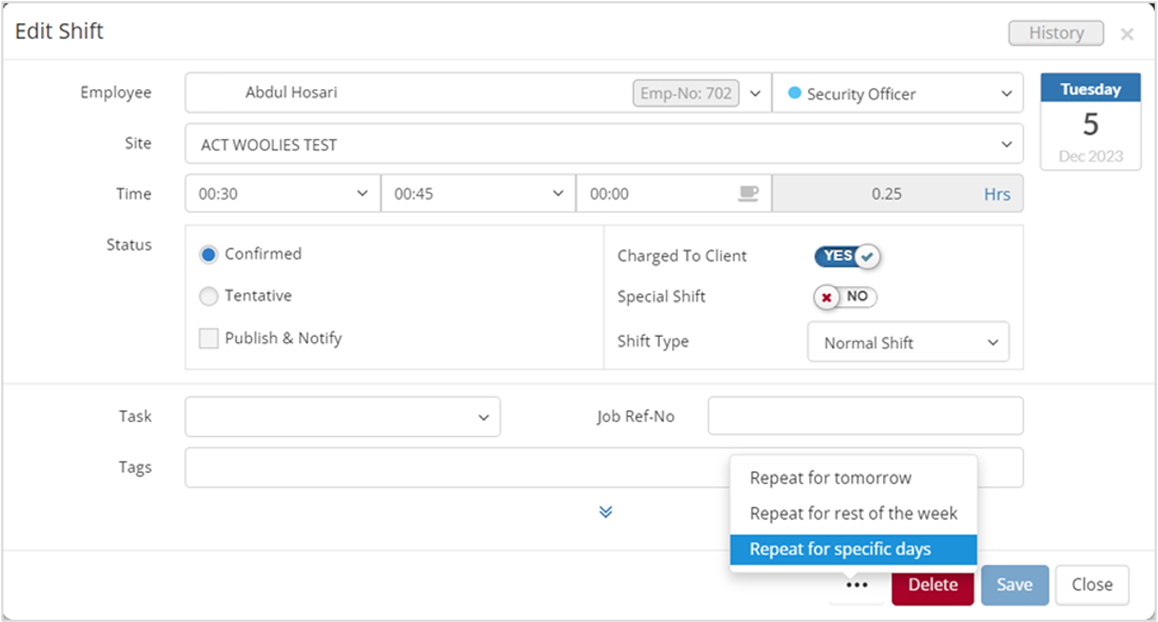This screenshot has width=1158, height=622.
Task: Choose Repeat for tomorrow
Action: click(x=831, y=478)
